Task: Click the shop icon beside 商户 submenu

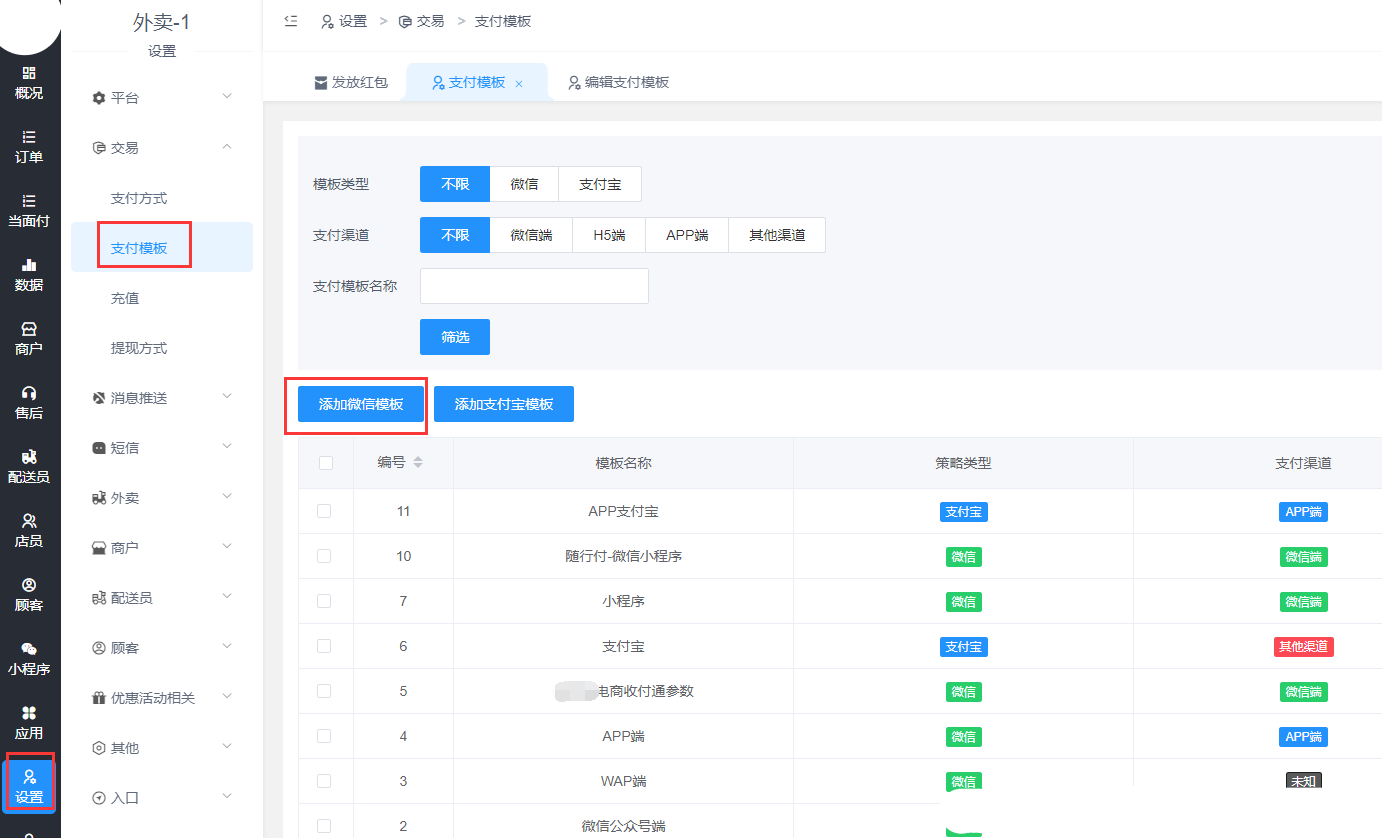Action: 98,548
